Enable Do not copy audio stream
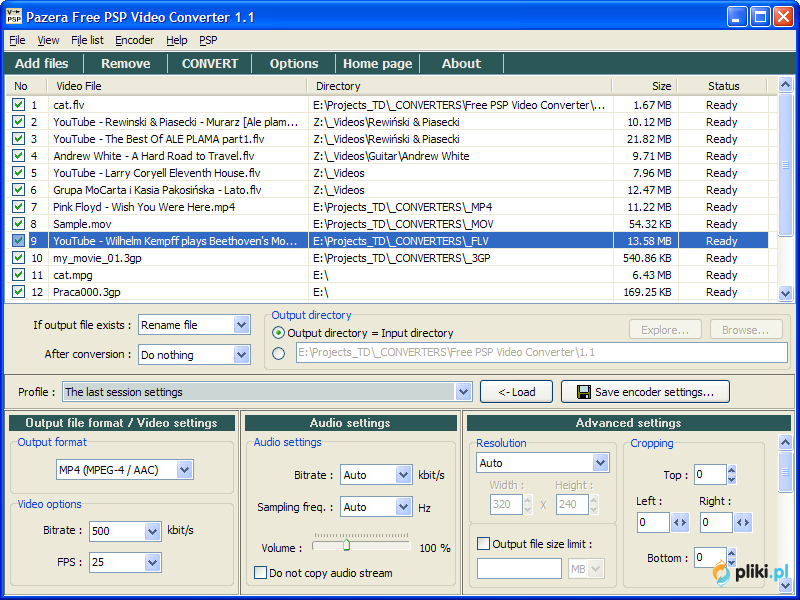The image size is (800, 600). (x=260, y=572)
